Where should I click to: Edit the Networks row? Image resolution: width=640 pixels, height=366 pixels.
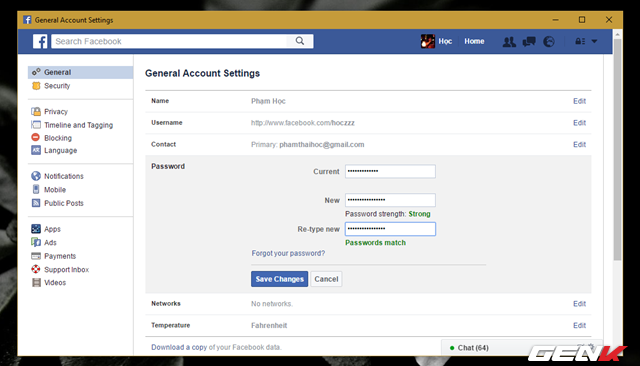pos(579,304)
